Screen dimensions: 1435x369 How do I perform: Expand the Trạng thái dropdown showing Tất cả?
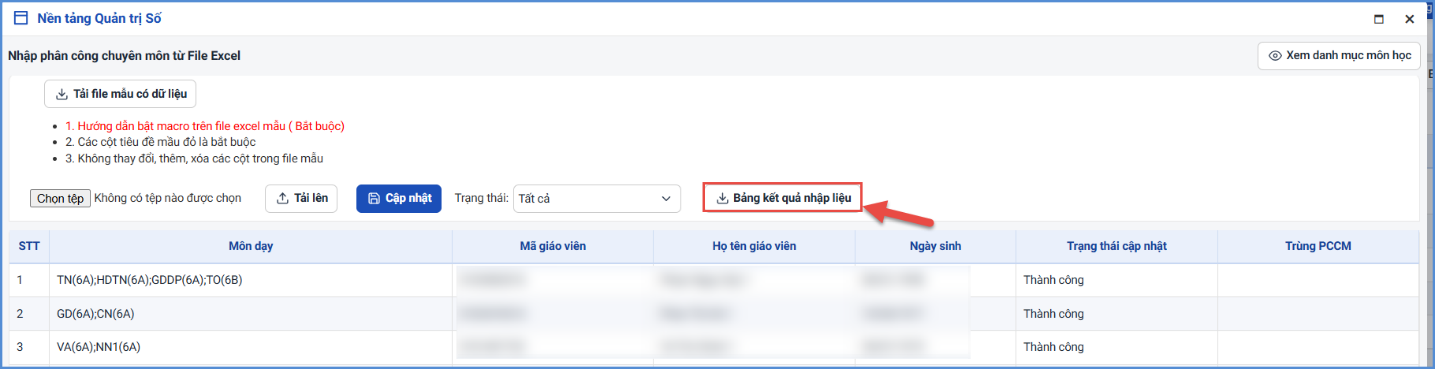coord(597,198)
